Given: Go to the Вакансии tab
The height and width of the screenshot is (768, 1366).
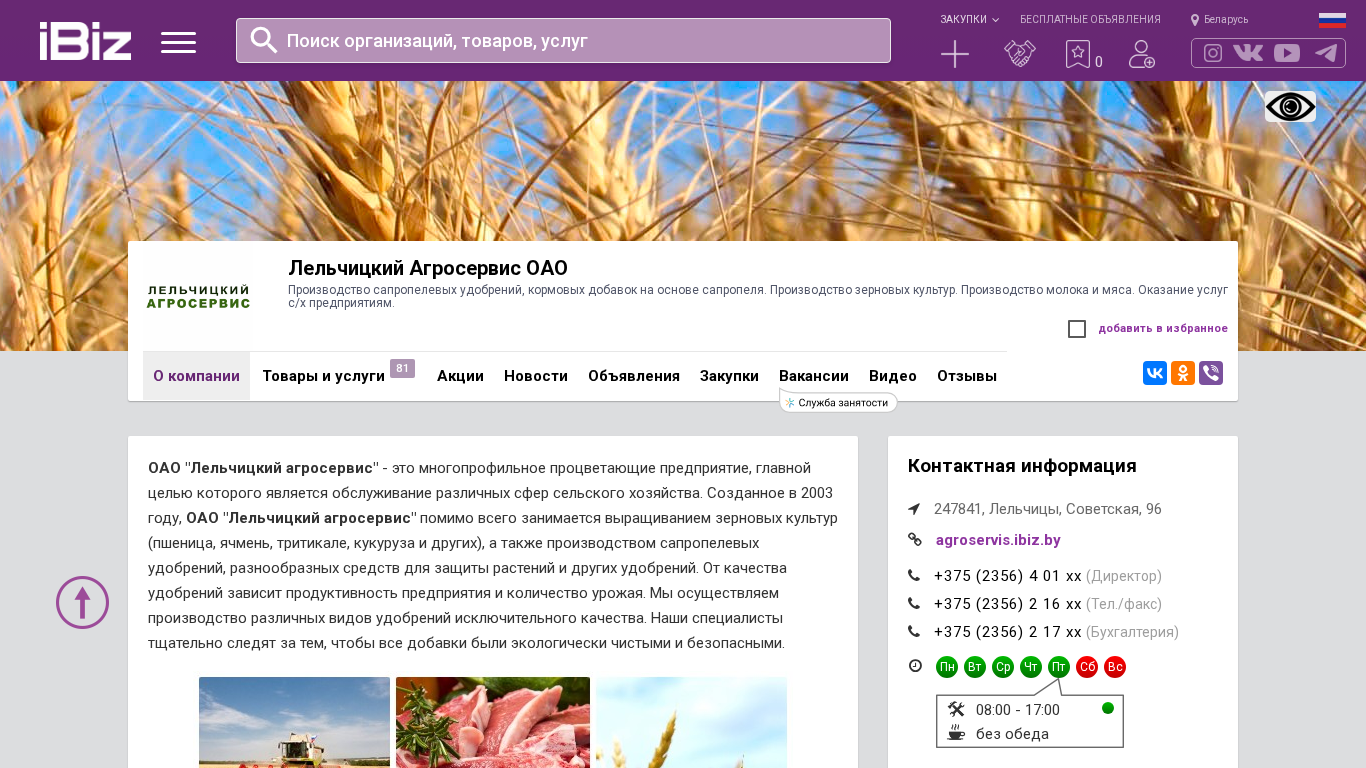Looking at the screenshot, I should point(814,376).
